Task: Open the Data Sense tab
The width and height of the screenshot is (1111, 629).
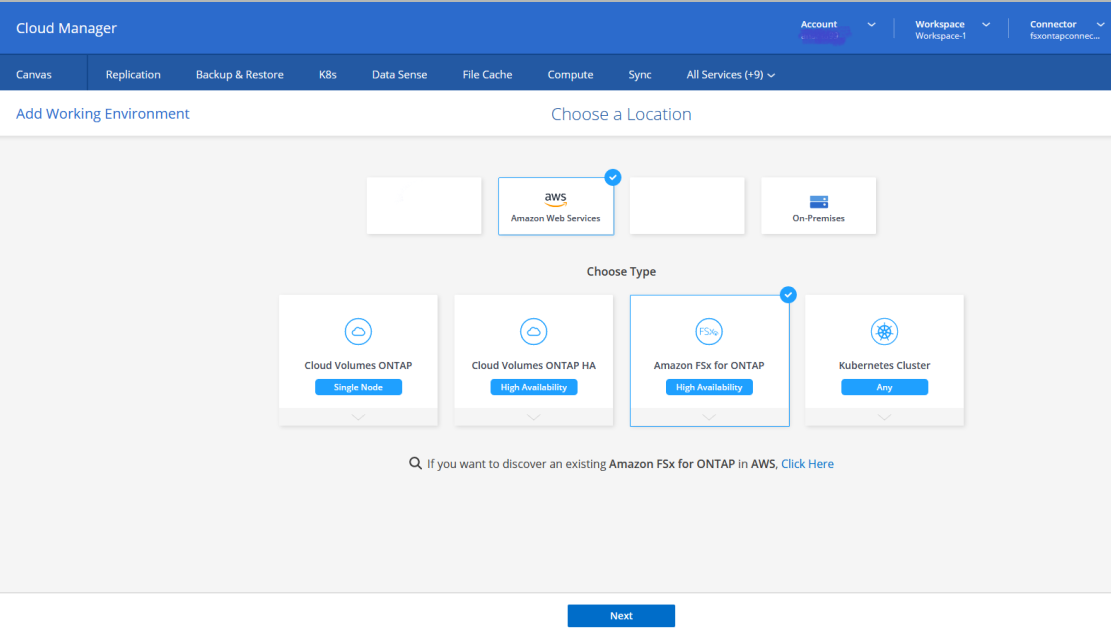Action: pyautogui.click(x=399, y=73)
